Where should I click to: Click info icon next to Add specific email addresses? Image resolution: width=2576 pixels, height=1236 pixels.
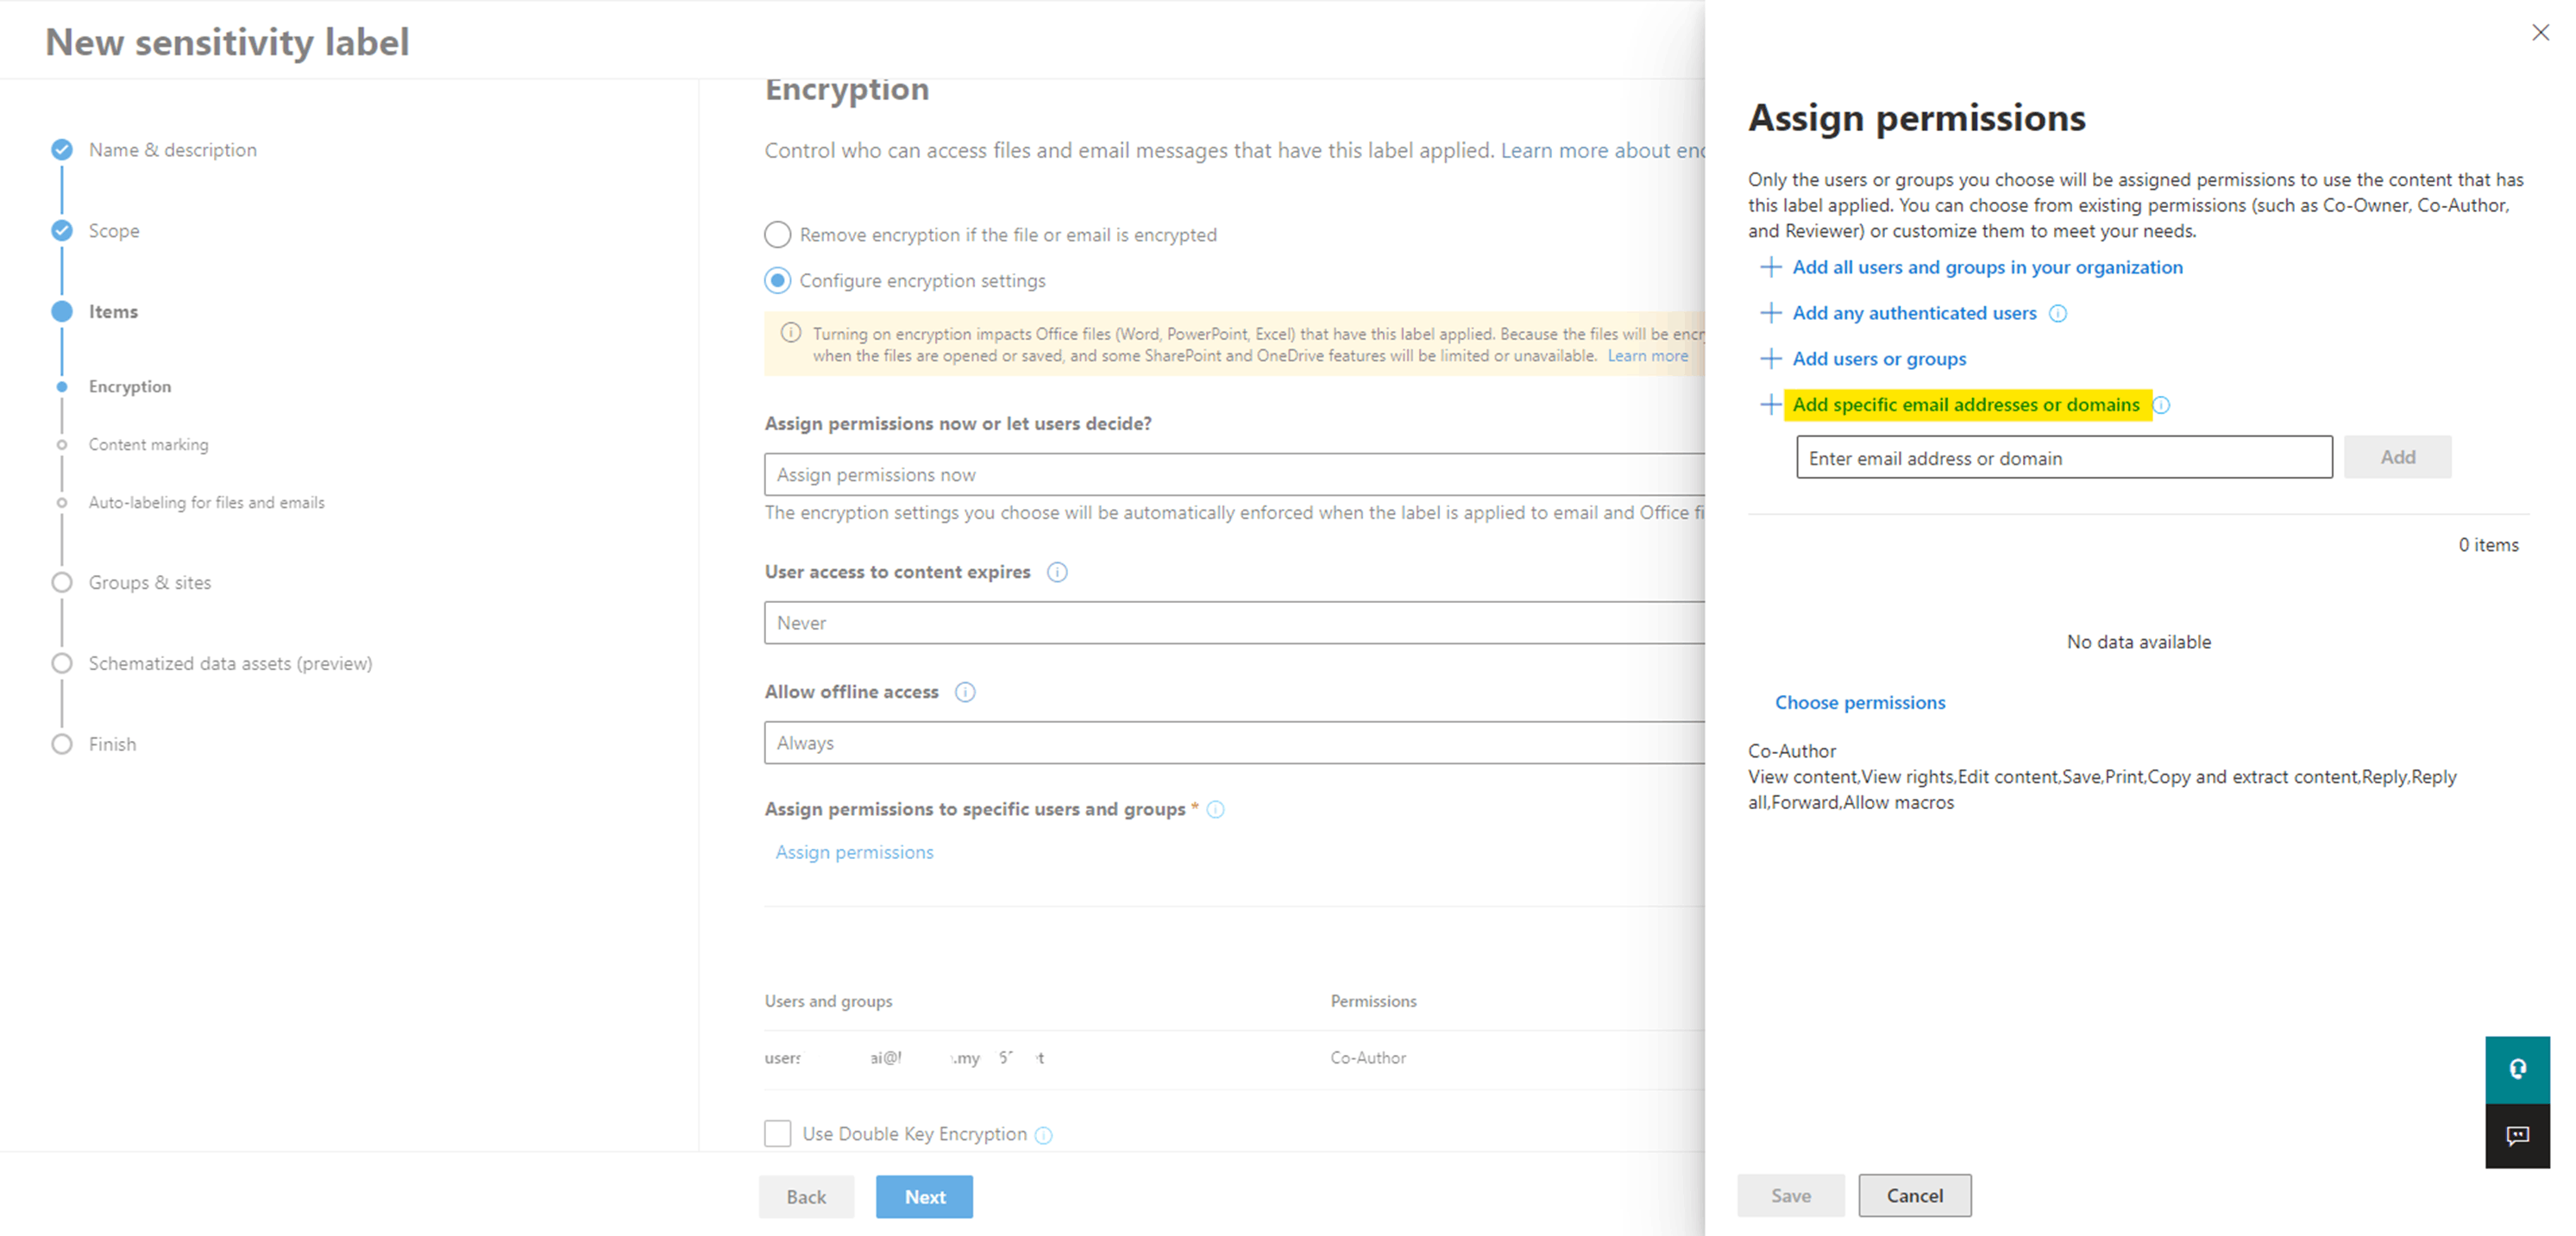tap(2161, 405)
